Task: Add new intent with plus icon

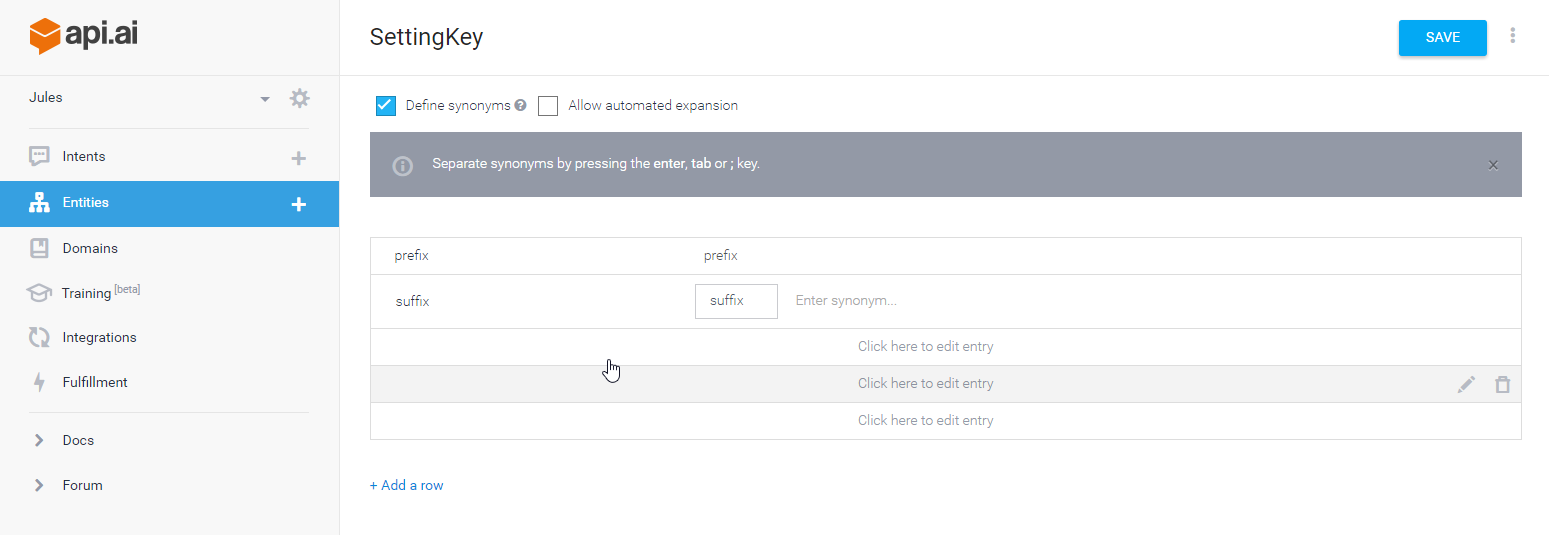Action: 298,158
